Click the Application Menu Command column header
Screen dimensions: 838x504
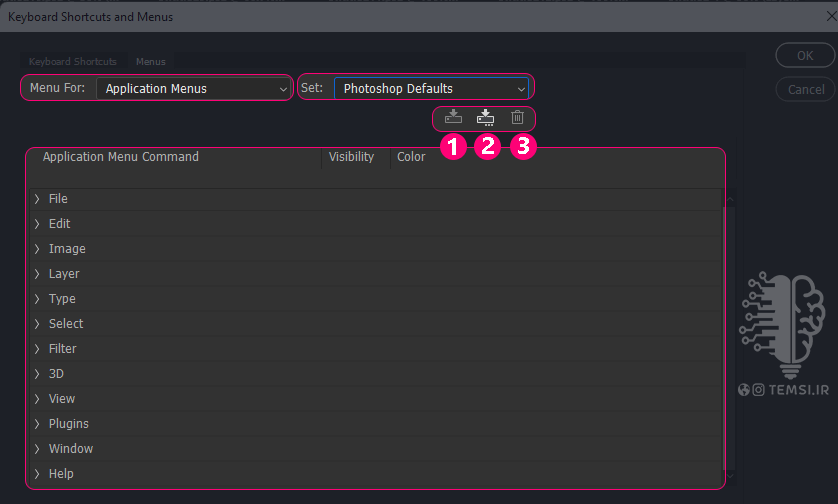(121, 157)
